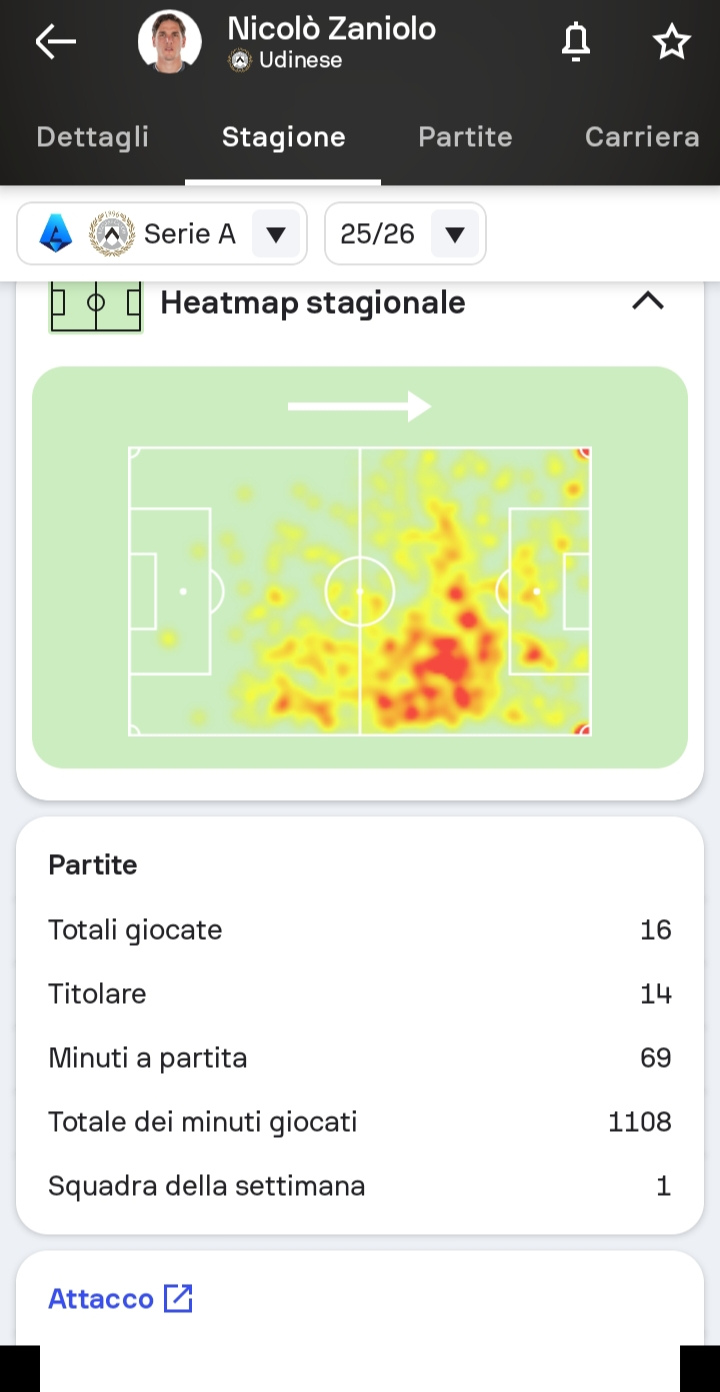
Task: Collapse the Heatmap stagionale section
Action: point(648,301)
